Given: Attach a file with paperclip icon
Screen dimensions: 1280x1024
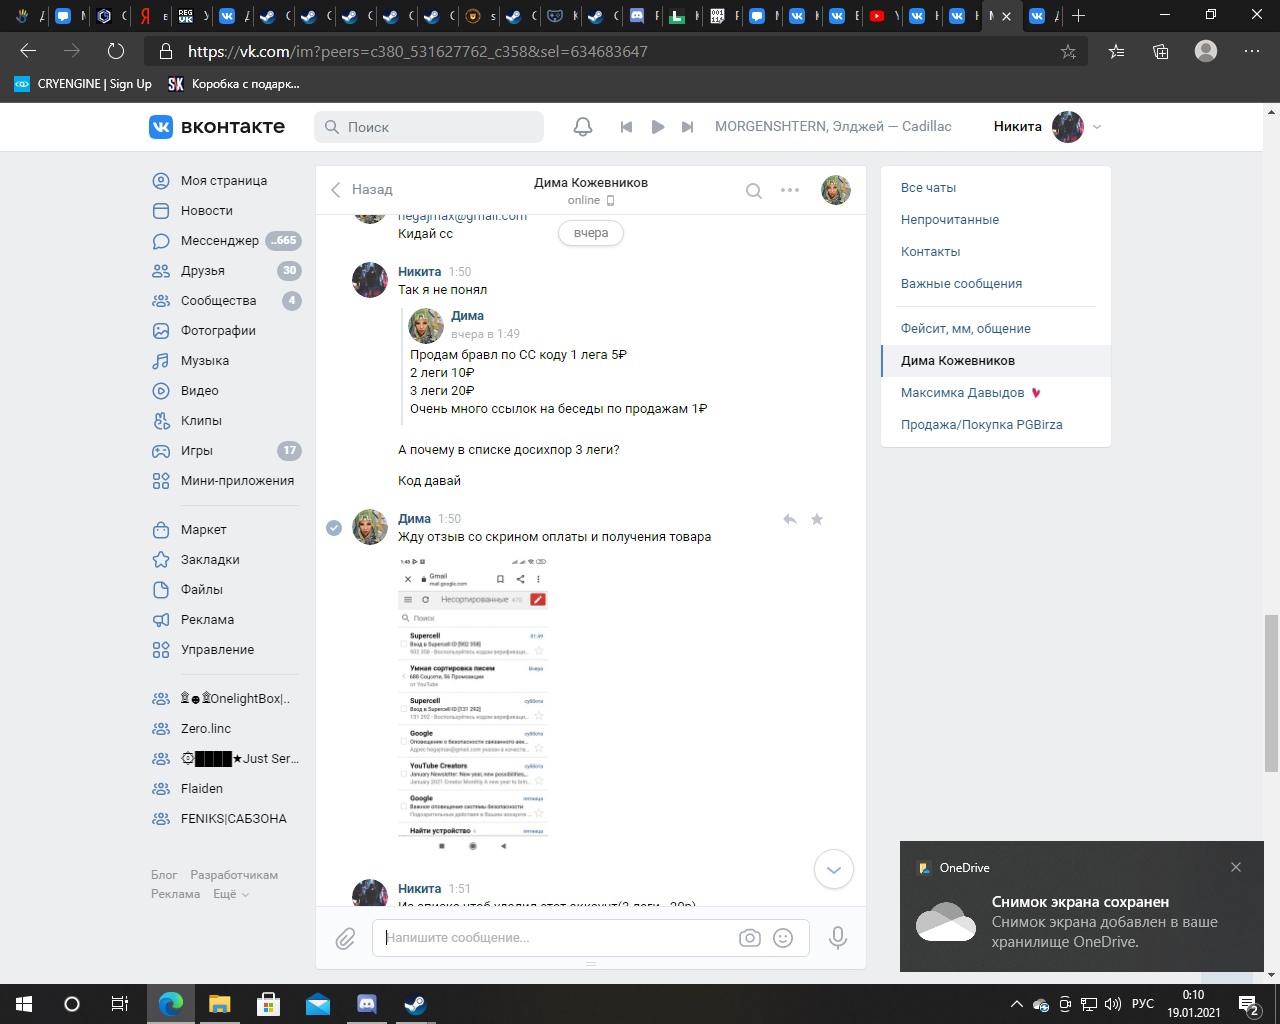Looking at the screenshot, I should 345,938.
